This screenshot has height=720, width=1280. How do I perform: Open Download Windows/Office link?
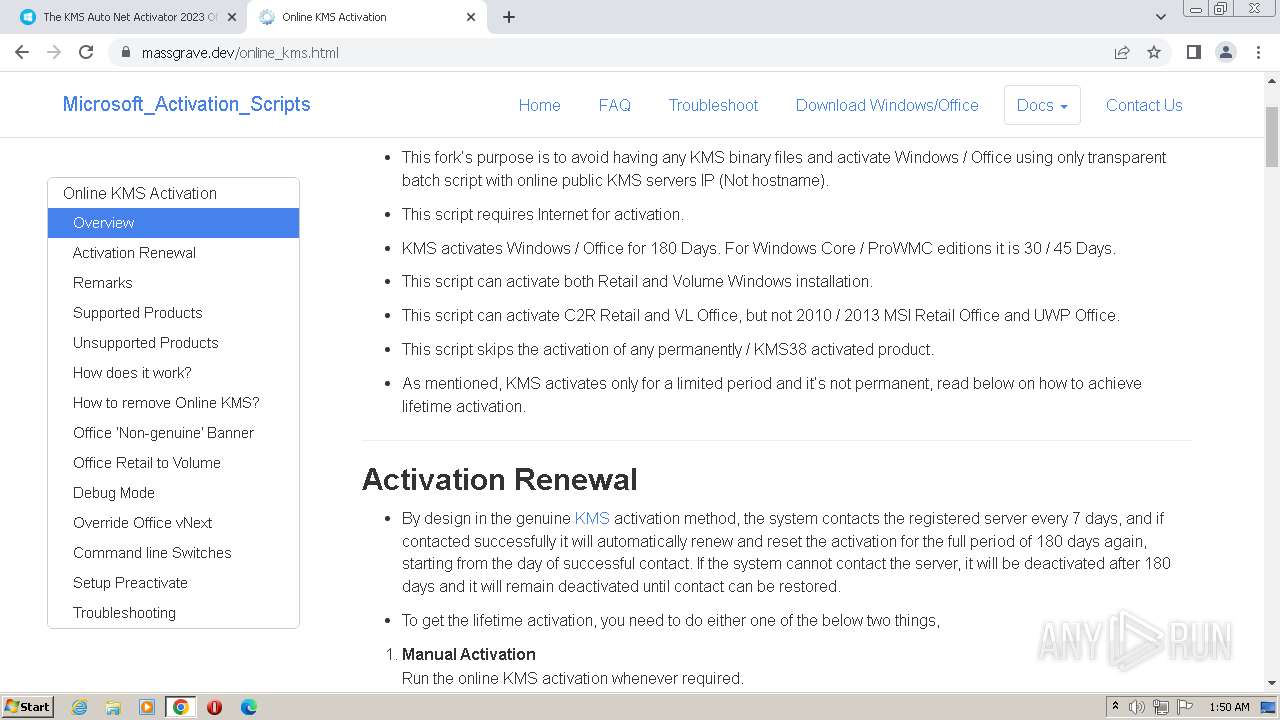887,105
